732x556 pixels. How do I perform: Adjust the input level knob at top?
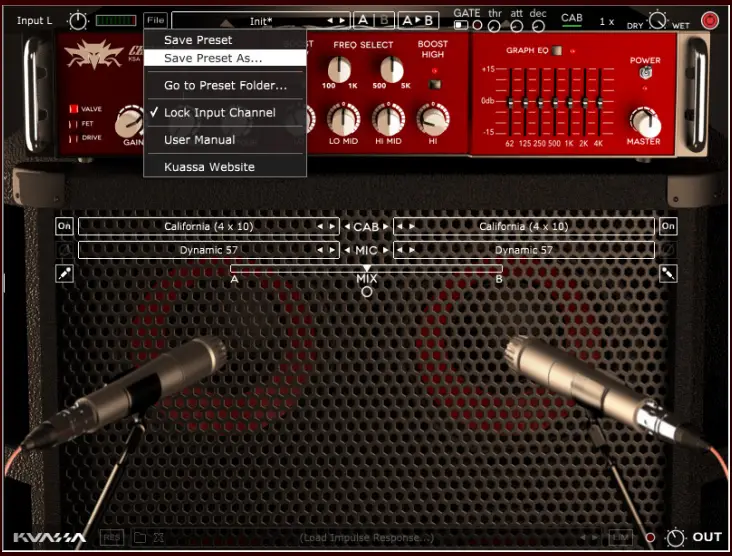(77, 21)
